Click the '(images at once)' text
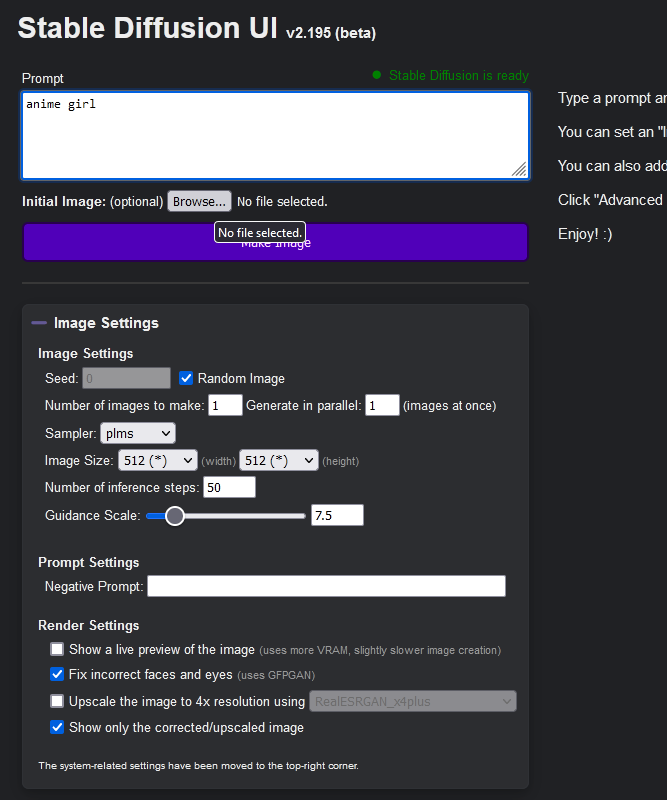 (450, 406)
